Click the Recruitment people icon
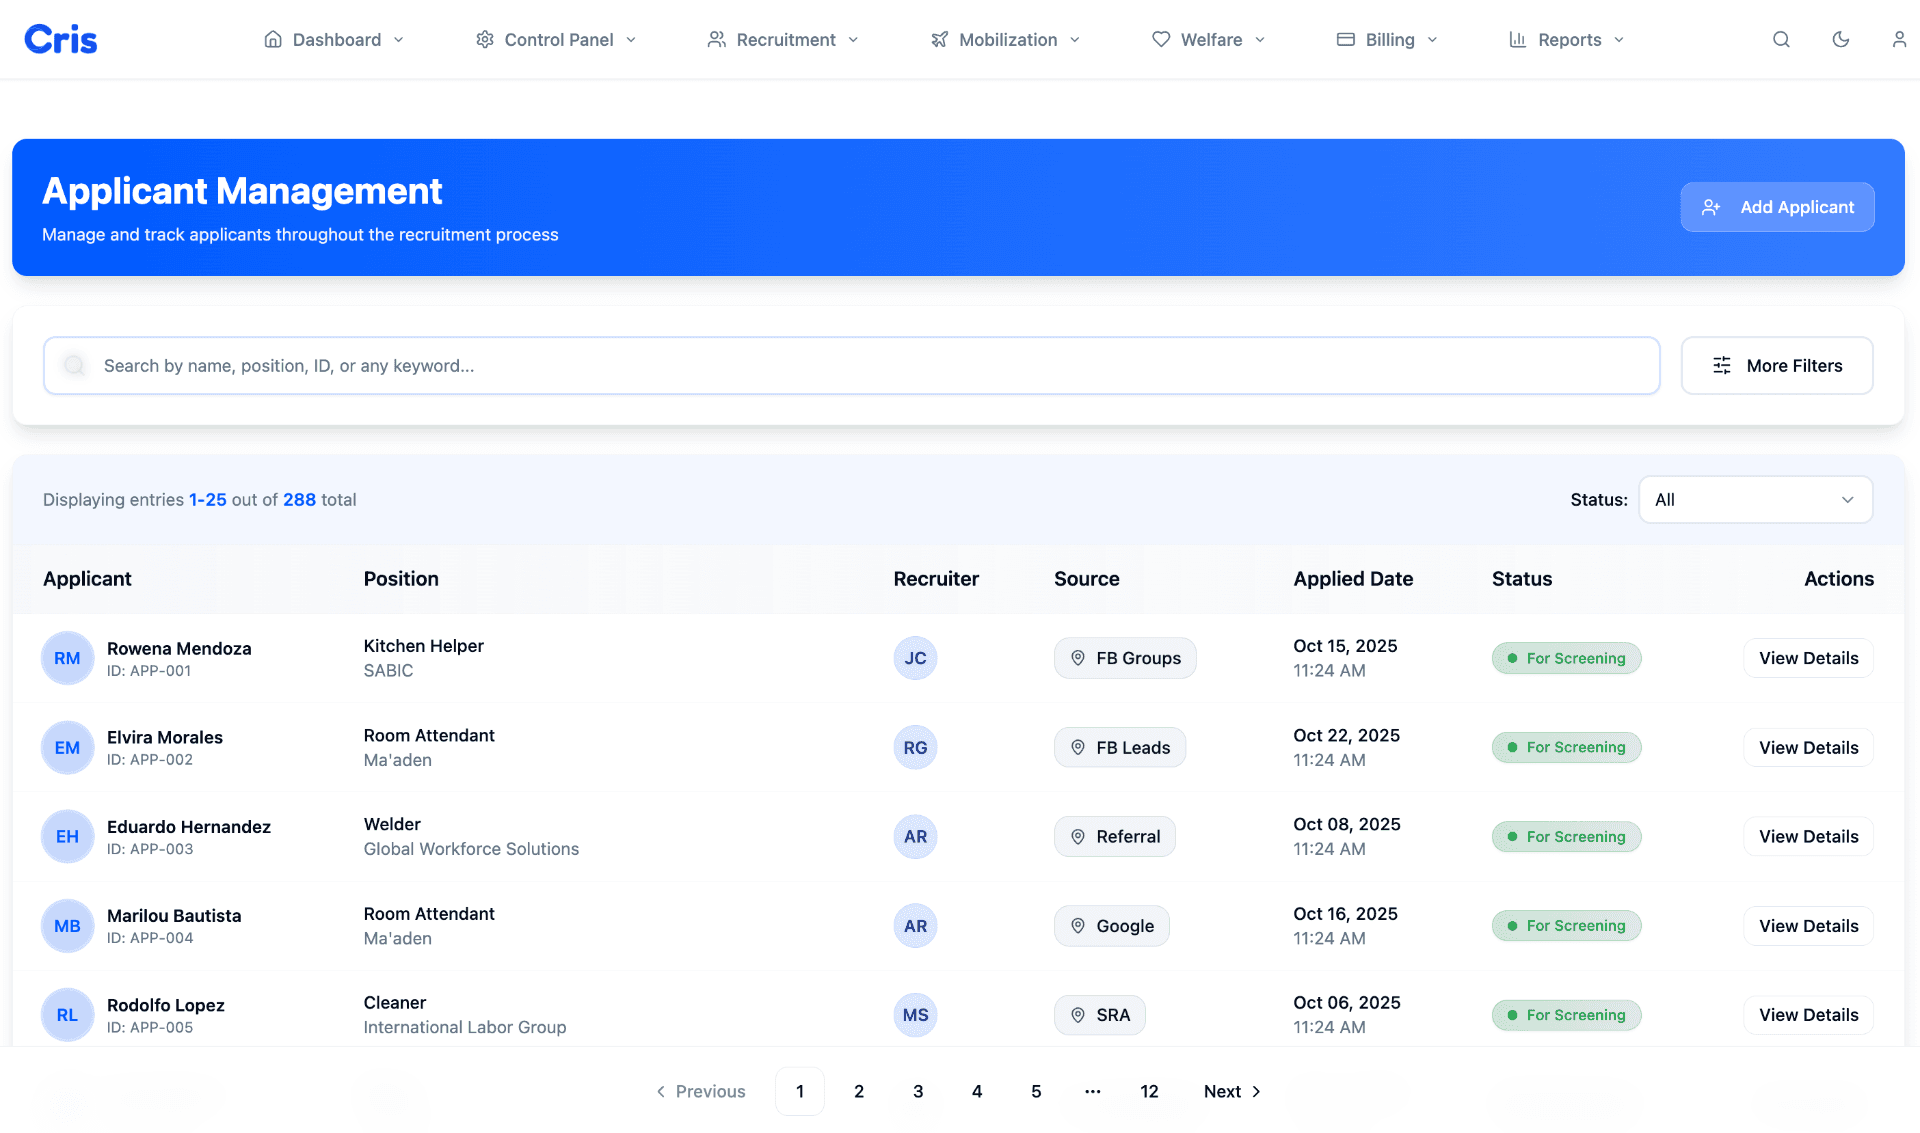This screenshot has height=1133, width=1920. click(x=716, y=39)
